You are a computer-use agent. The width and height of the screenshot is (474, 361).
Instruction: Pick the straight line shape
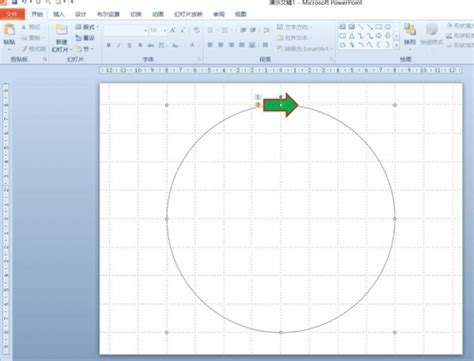360,27
